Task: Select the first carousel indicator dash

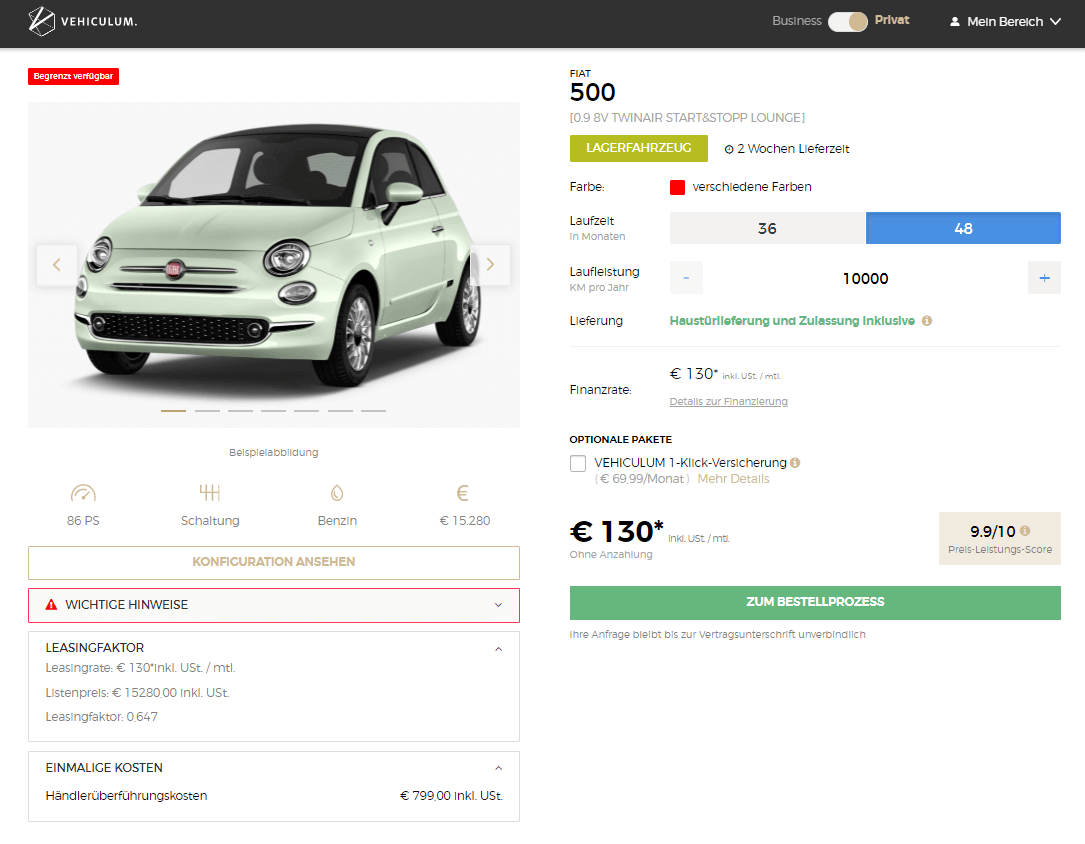Action: [174, 411]
